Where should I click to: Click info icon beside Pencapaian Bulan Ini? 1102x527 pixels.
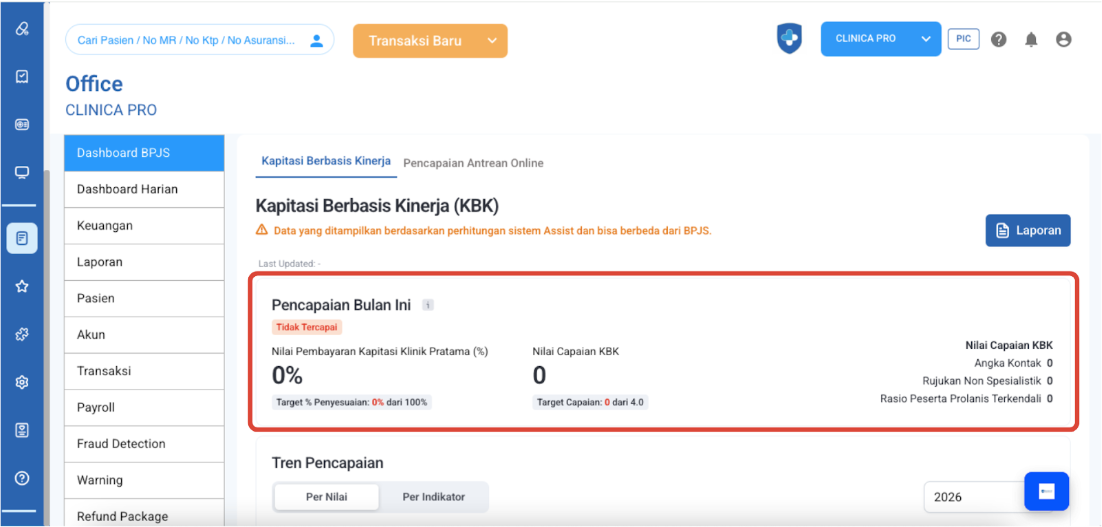click(427, 305)
